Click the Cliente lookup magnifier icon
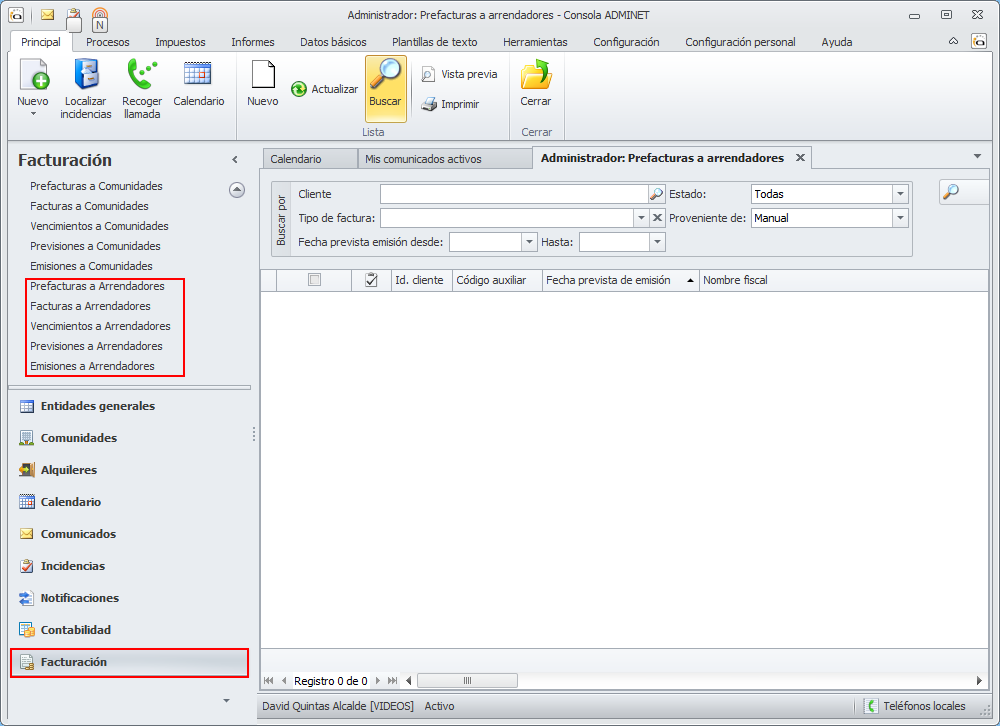Viewport: 1000px width, 726px height. pyautogui.click(x=656, y=194)
